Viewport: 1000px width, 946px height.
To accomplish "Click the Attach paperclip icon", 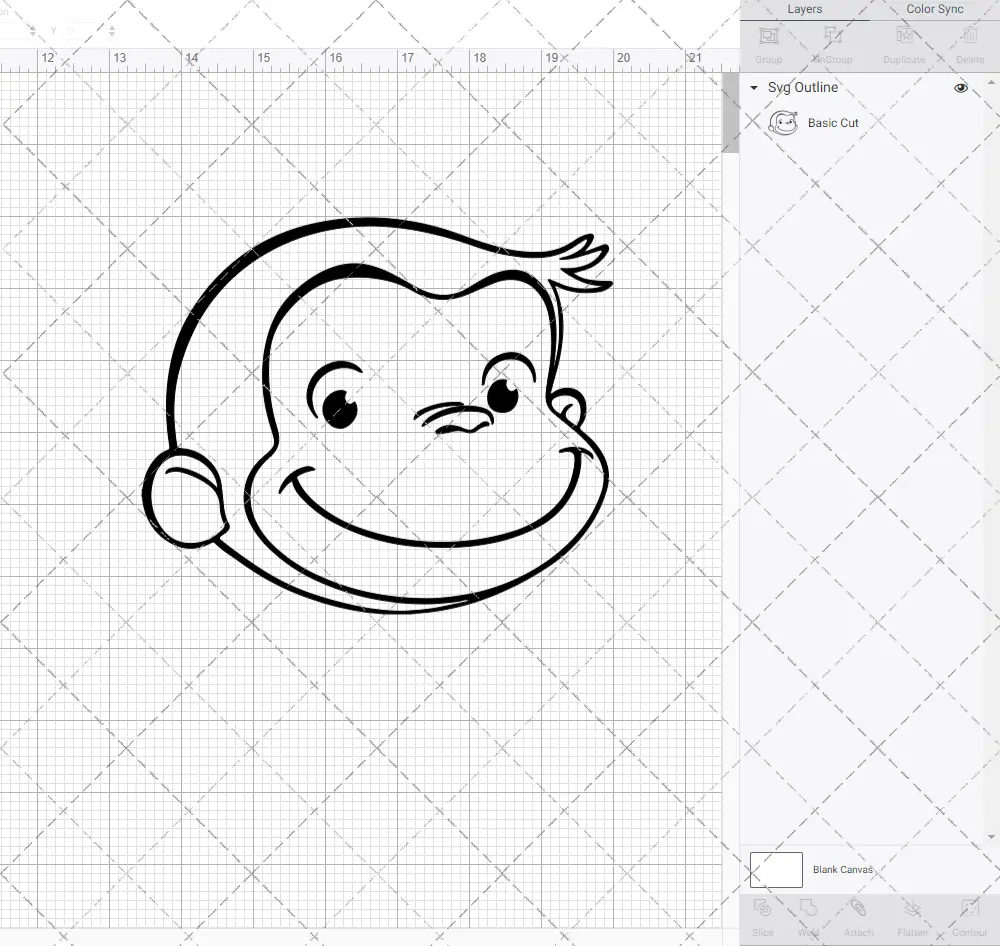I will [x=858, y=915].
